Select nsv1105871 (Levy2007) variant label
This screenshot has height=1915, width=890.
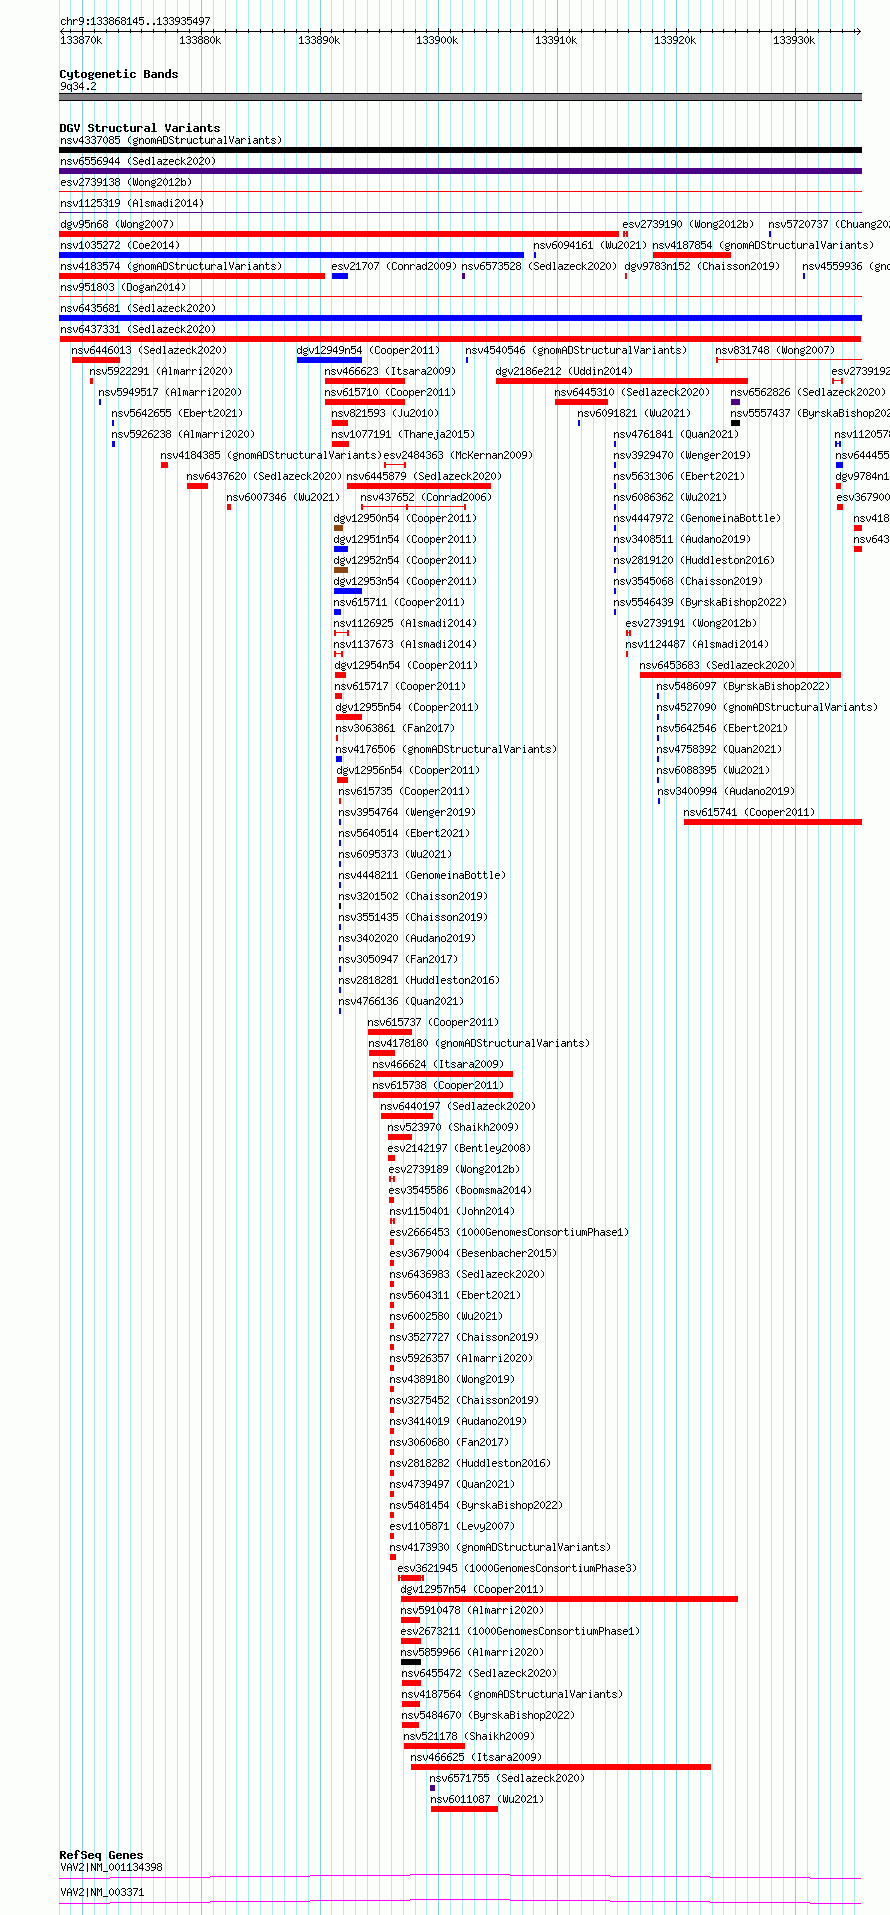[x=452, y=1526]
